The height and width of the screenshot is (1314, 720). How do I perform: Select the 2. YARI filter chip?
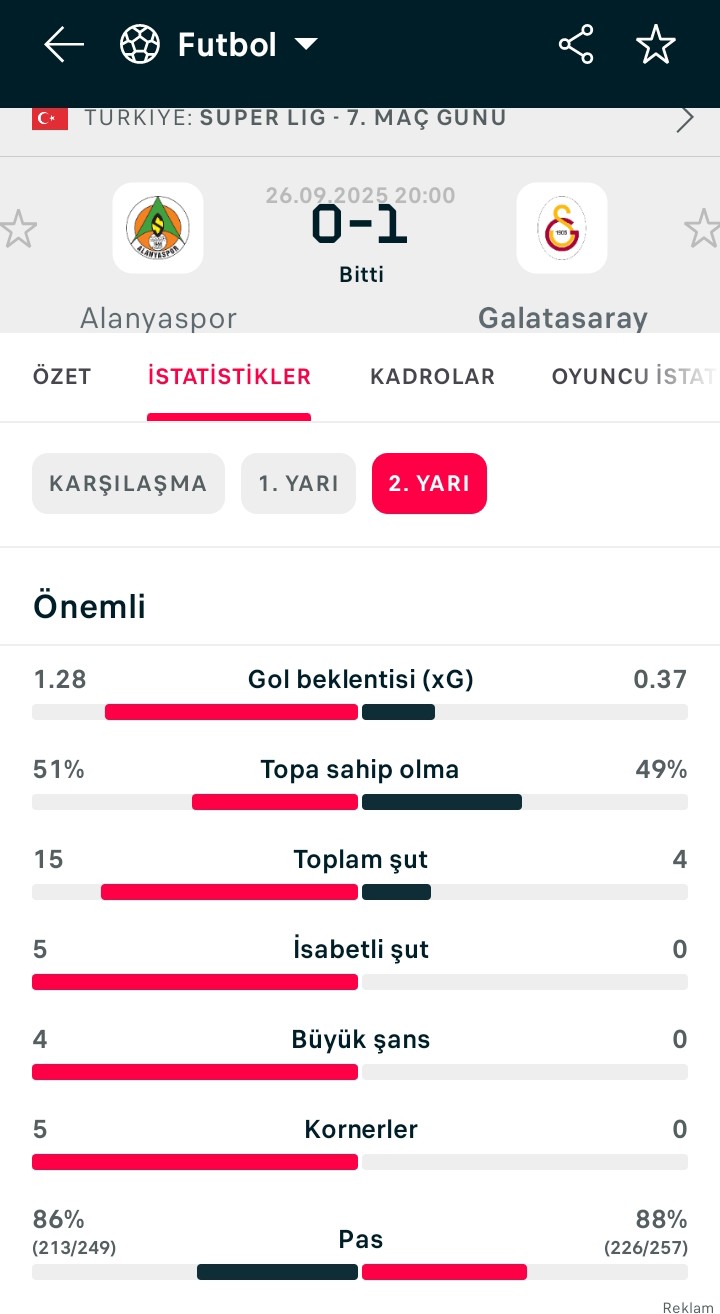point(429,484)
